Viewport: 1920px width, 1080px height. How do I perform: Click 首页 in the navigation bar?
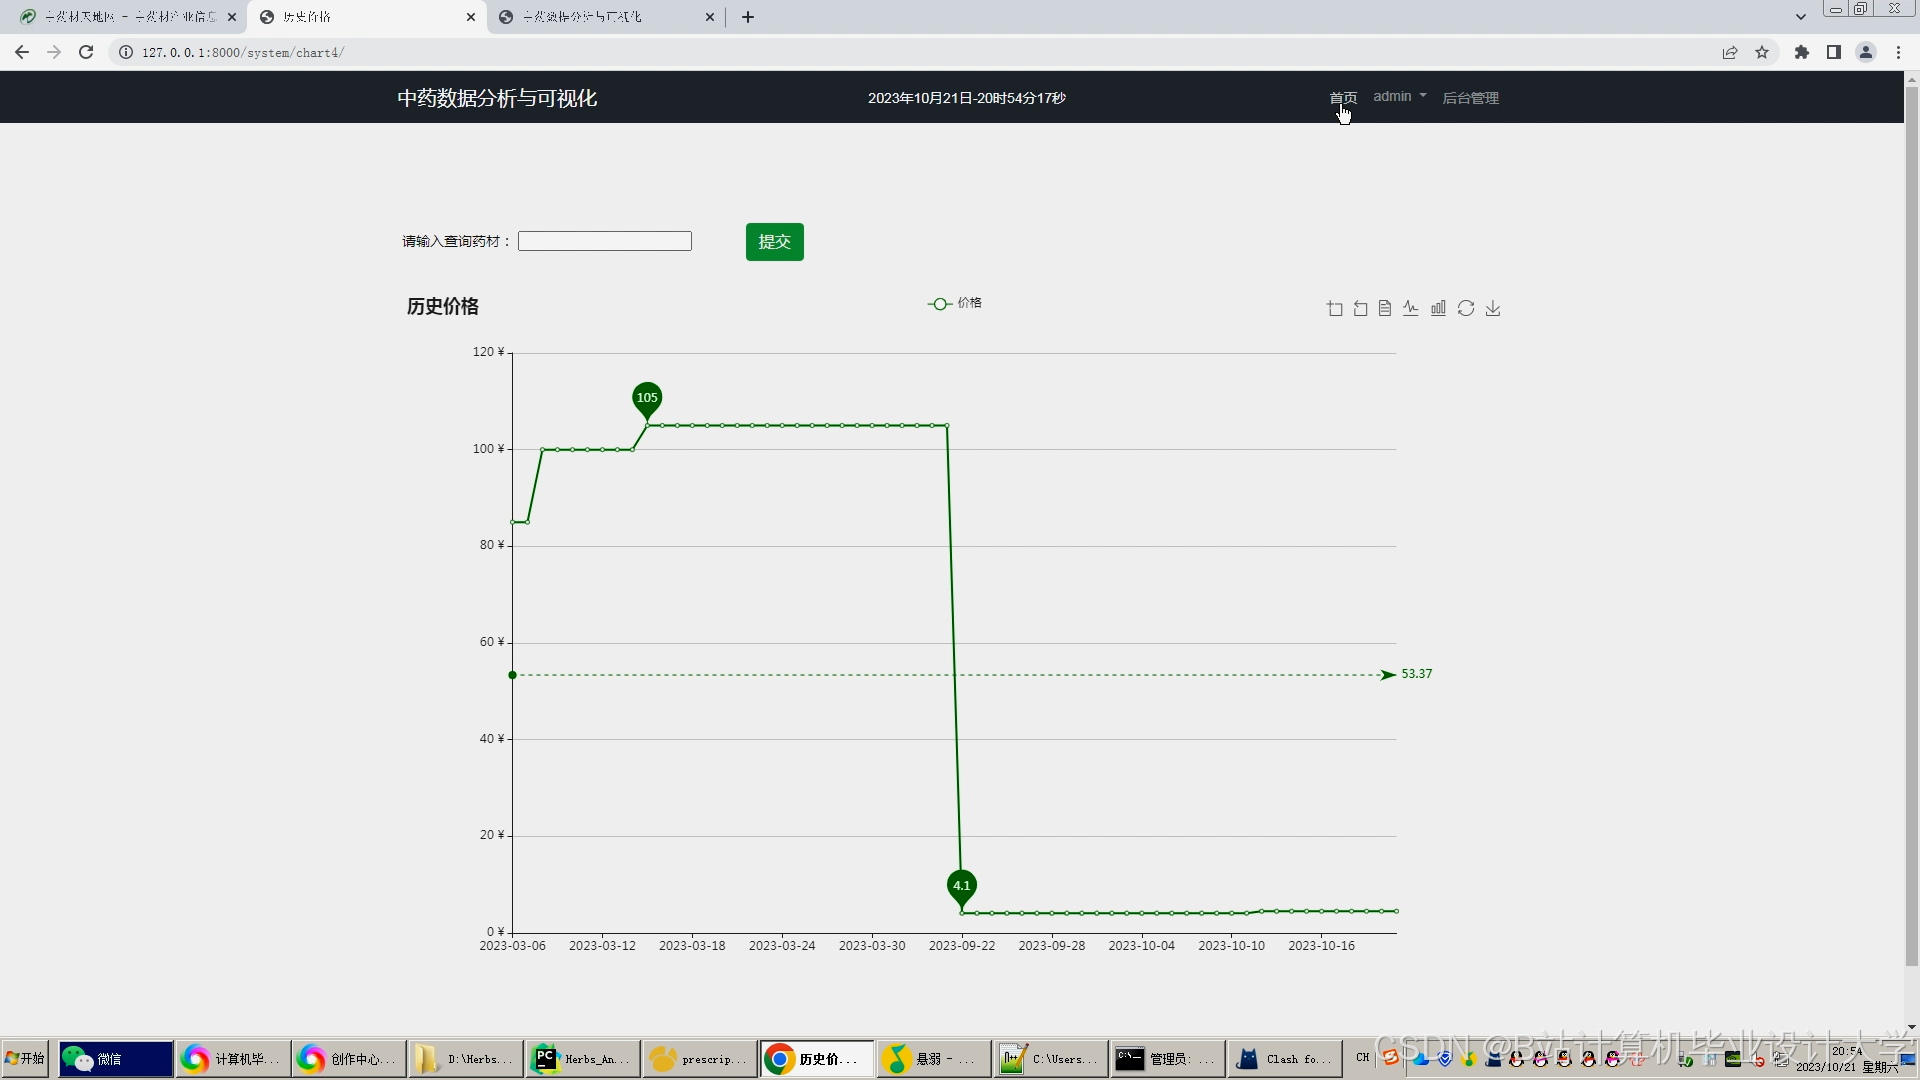click(1343, 98)
